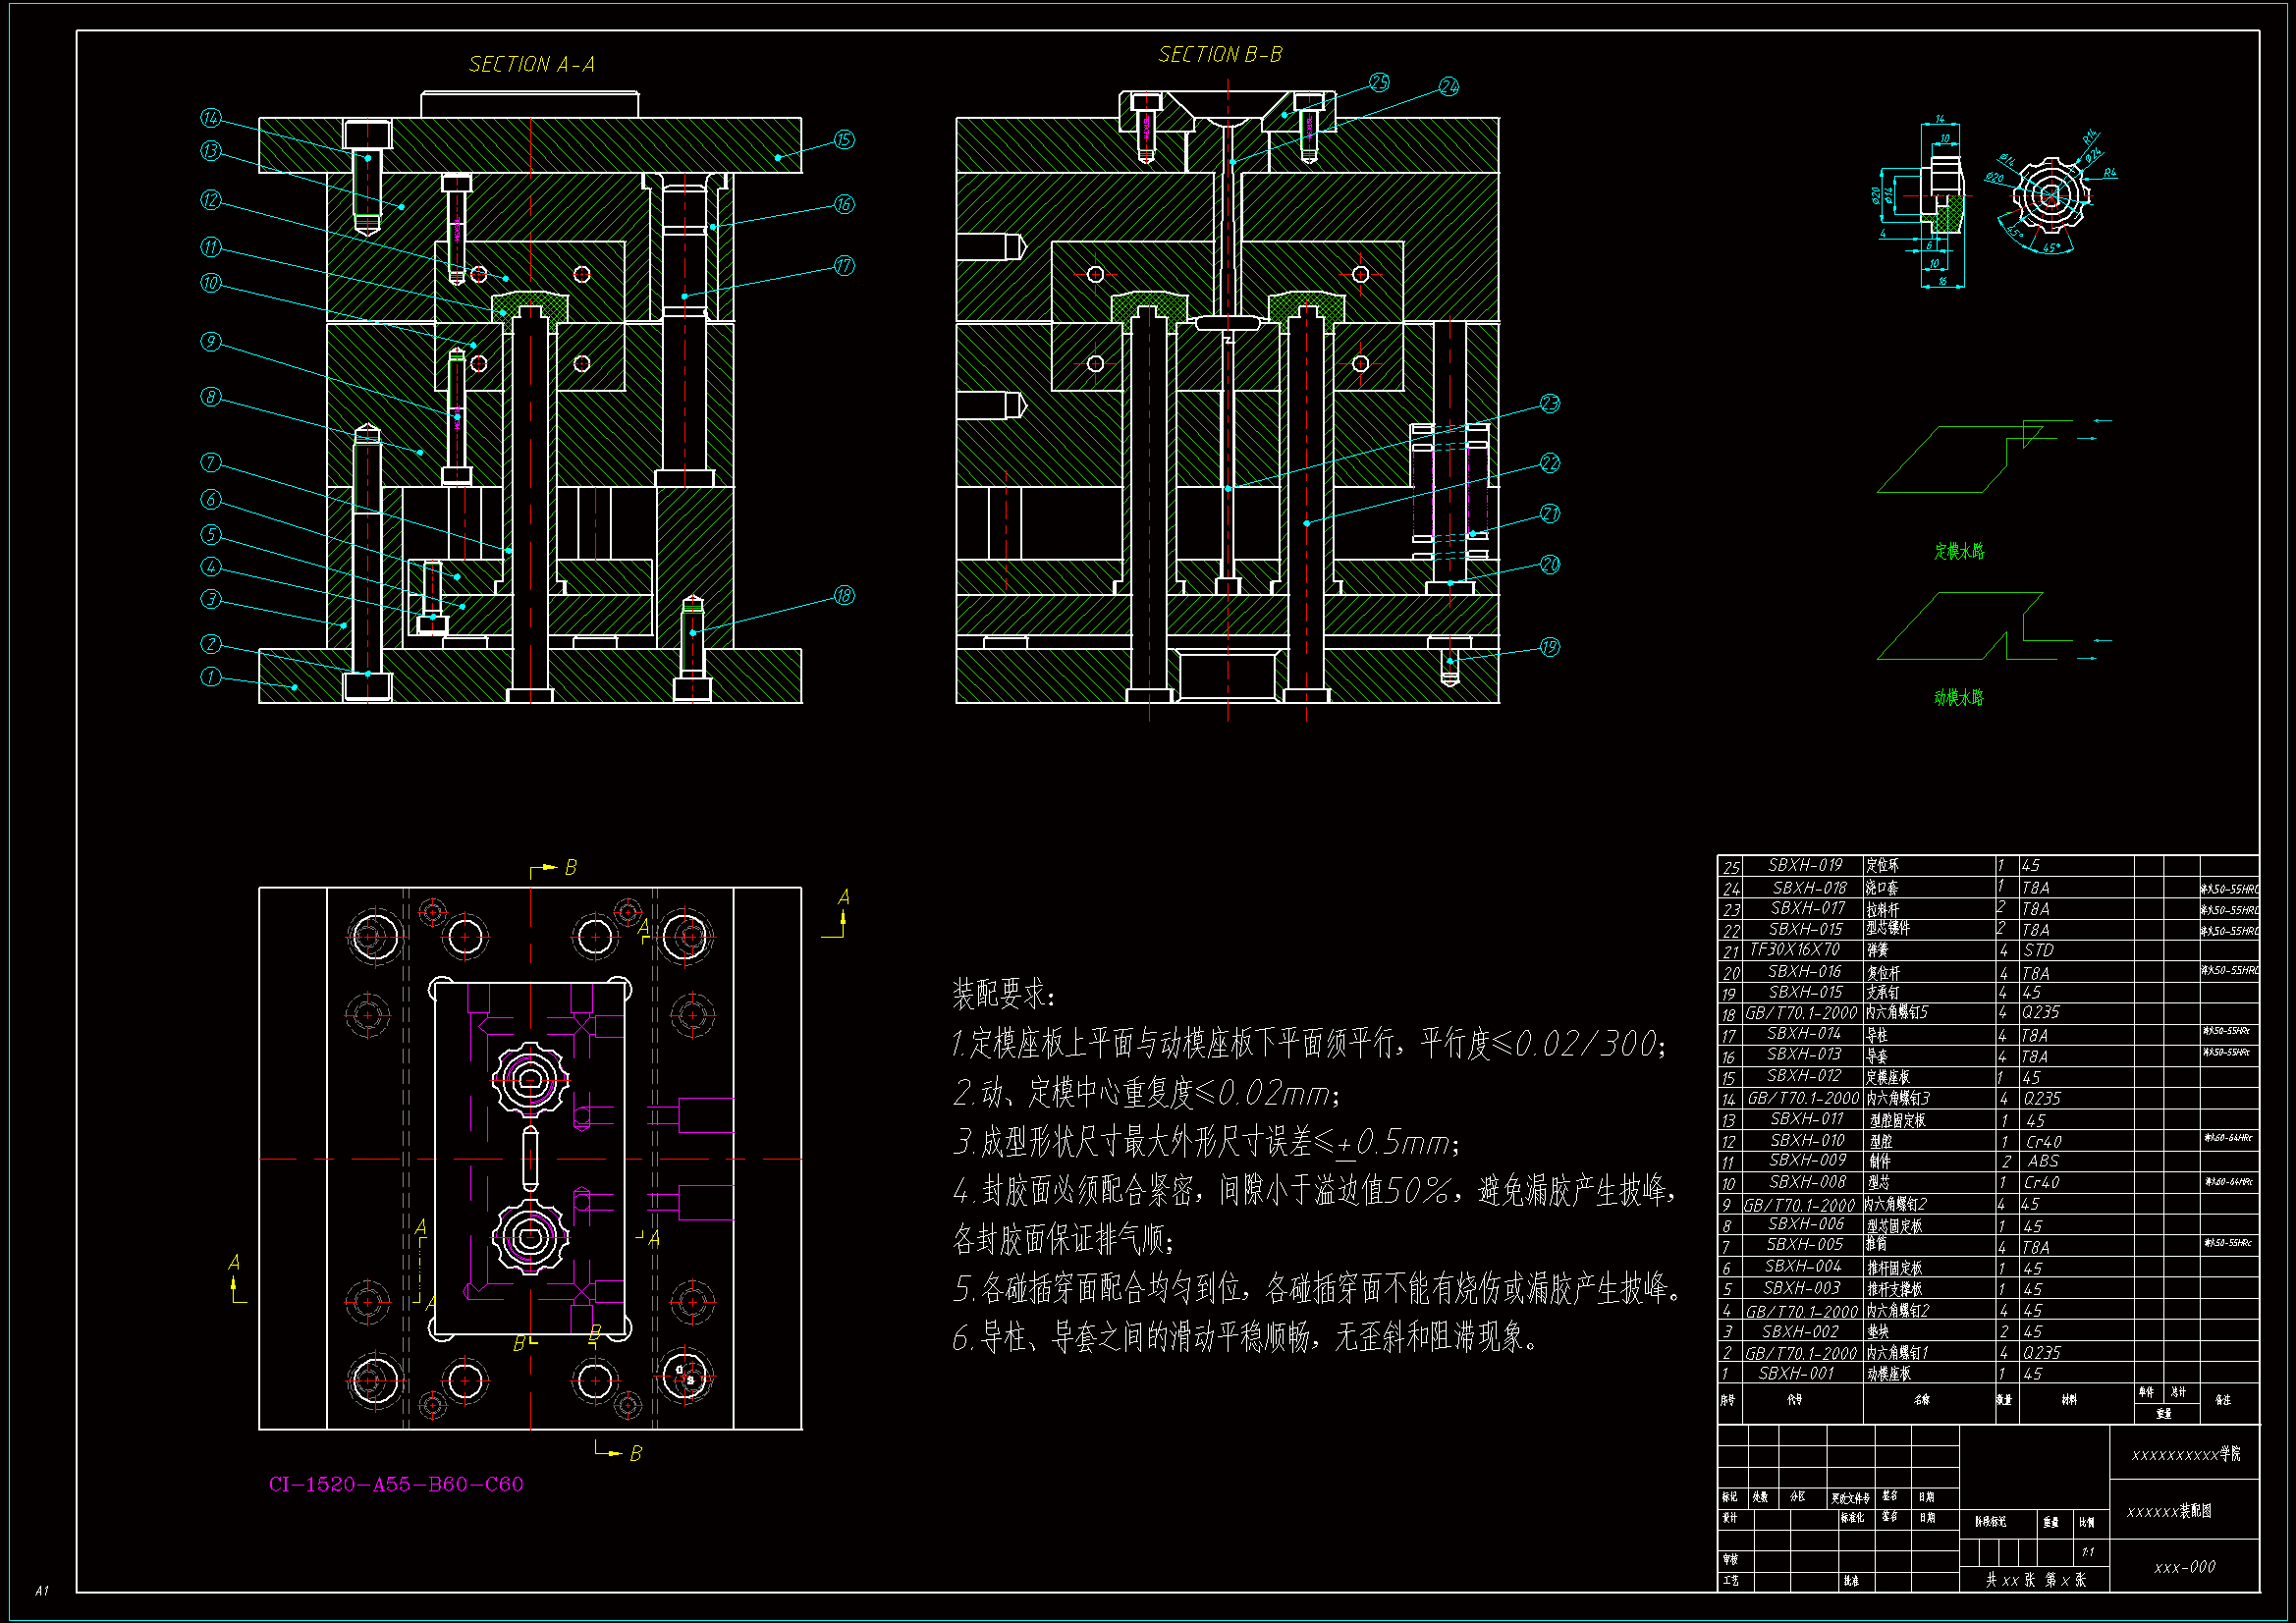Click the SECTION A-A title text
The image size is (2296, 1623).
tap(531, 65)
